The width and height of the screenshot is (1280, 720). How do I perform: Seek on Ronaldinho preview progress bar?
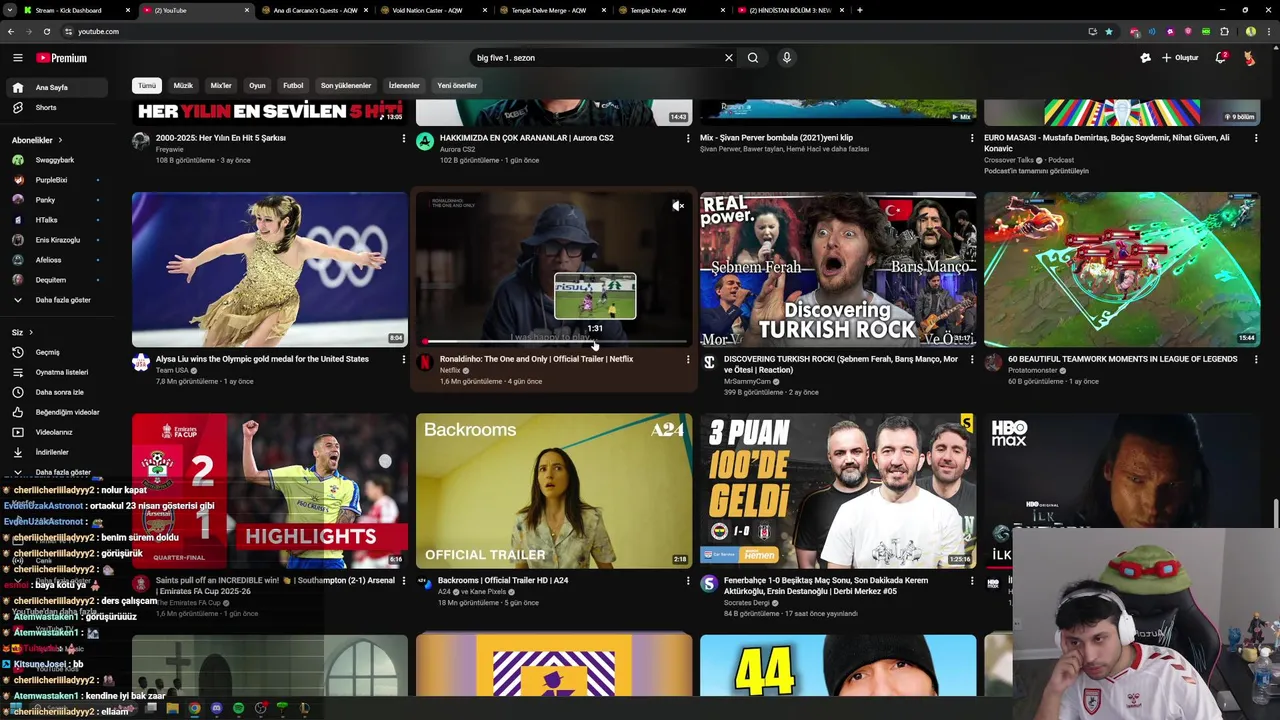pyautogui.click(x=554, y=342)
